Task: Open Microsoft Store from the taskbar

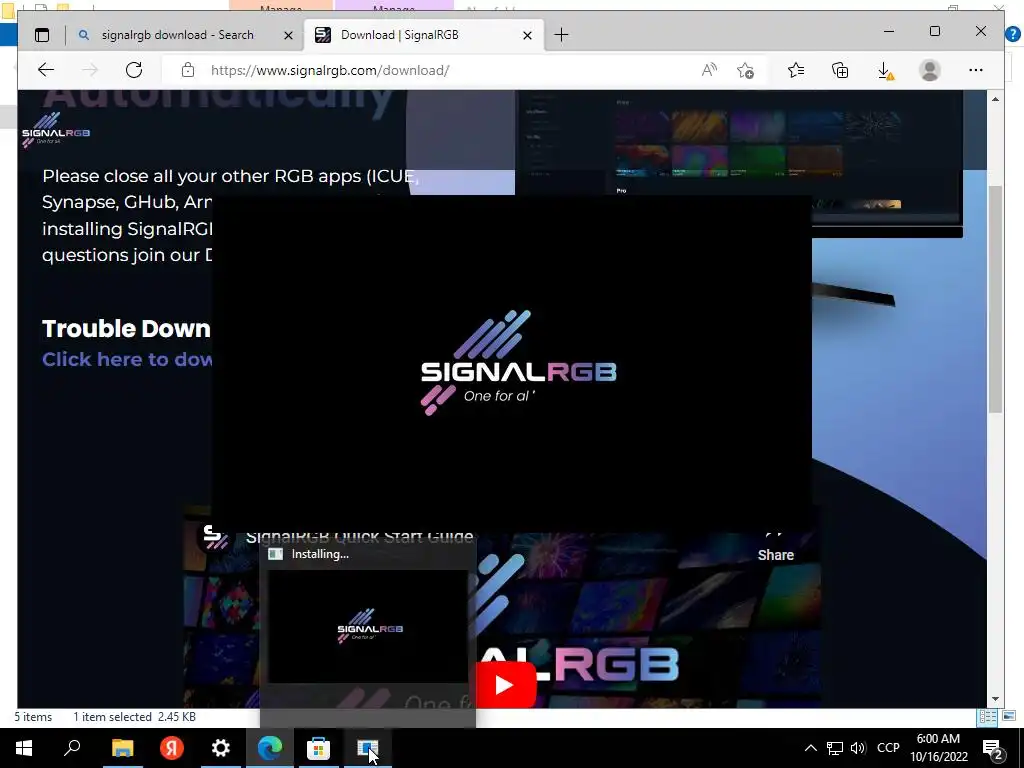Action: click(319, 748)
